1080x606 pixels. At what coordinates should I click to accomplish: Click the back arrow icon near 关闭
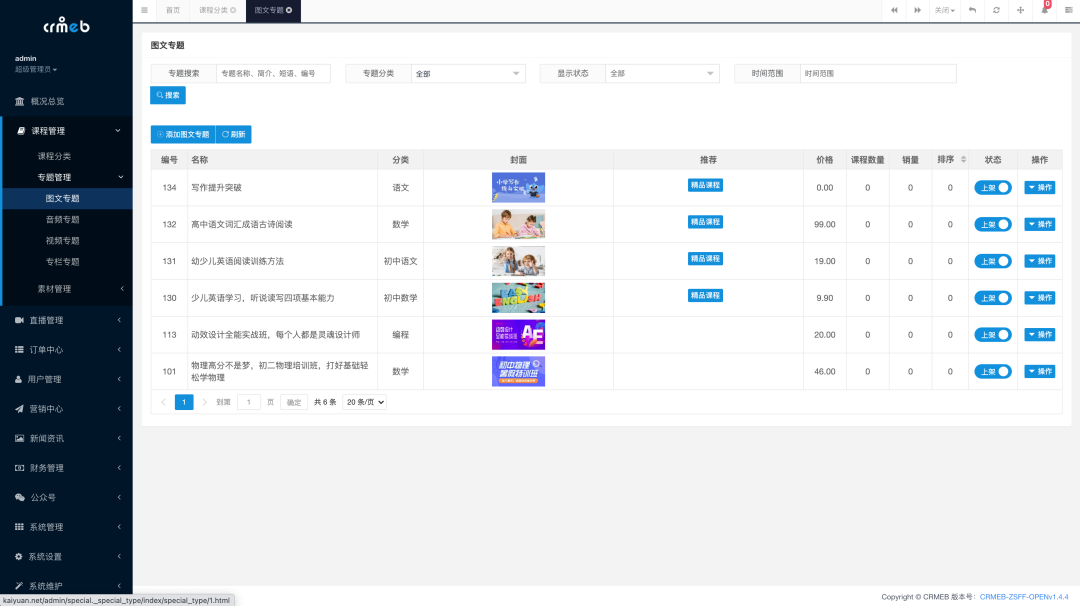[x=973, y=10]
